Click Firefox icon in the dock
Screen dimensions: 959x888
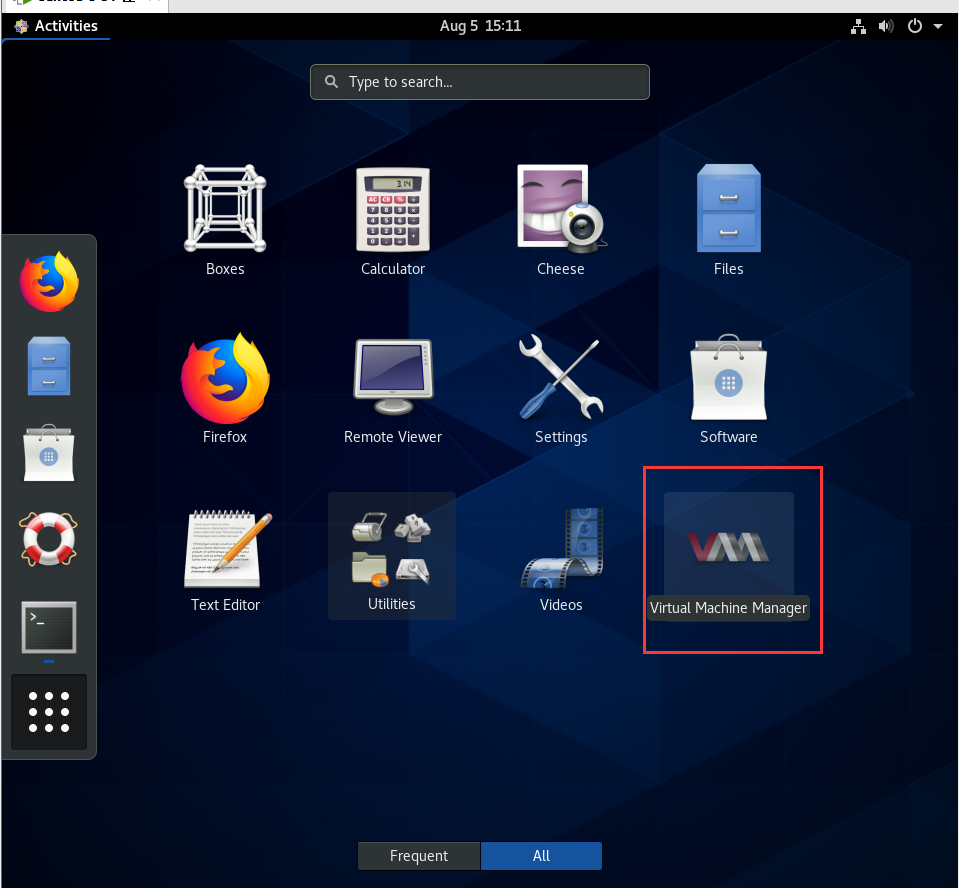[x=49, y=281]
